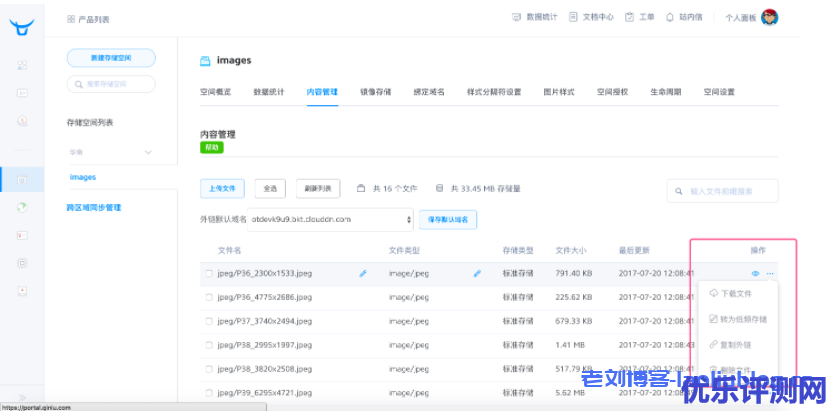Open 产品列表 grid icon in header
This screenshot has height=417, width=840.
[70, 19]
